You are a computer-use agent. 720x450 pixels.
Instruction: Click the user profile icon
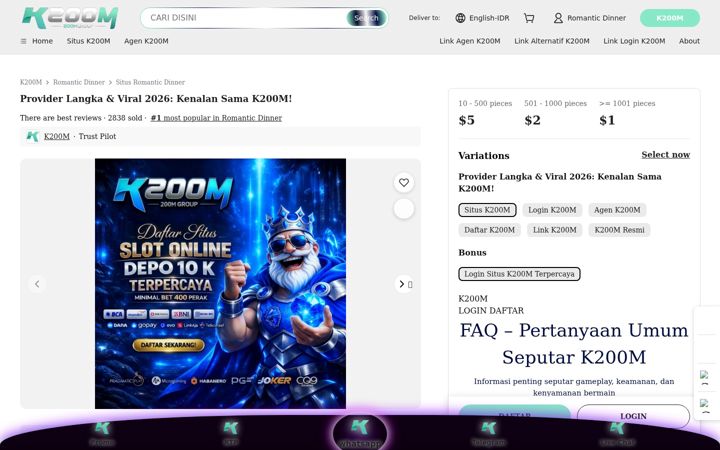558,18
